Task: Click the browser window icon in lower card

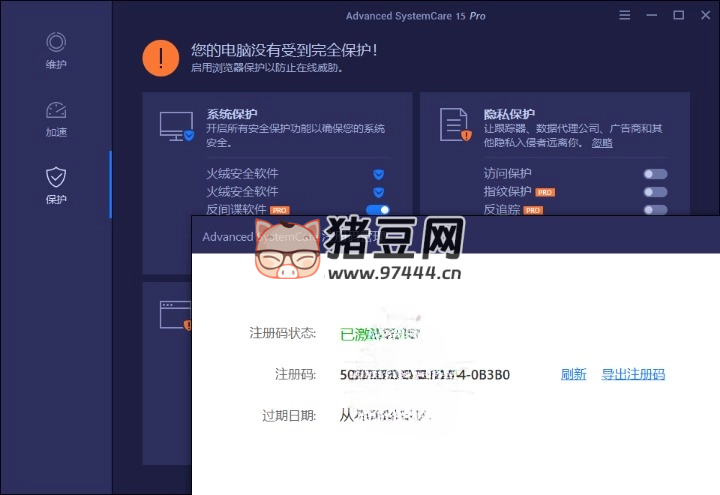Action: point(175,317)
